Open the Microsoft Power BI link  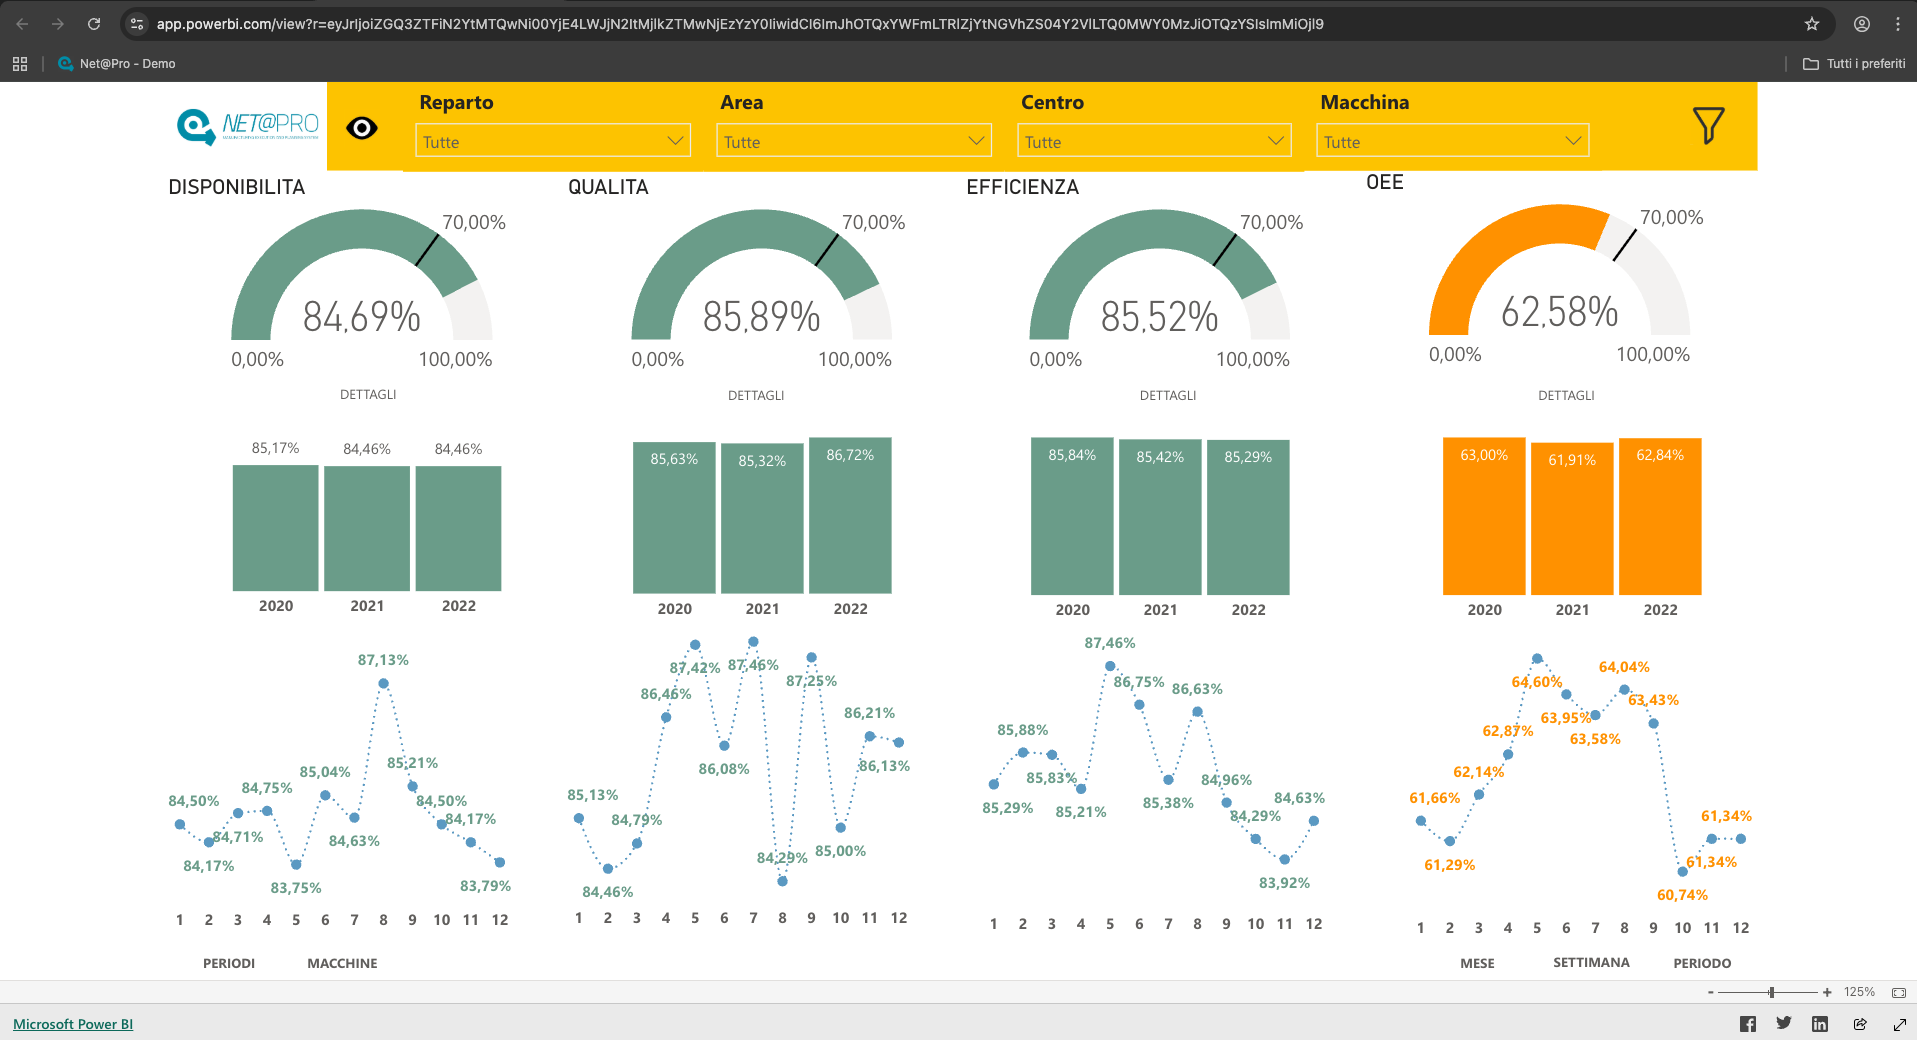coord(73,1024)
